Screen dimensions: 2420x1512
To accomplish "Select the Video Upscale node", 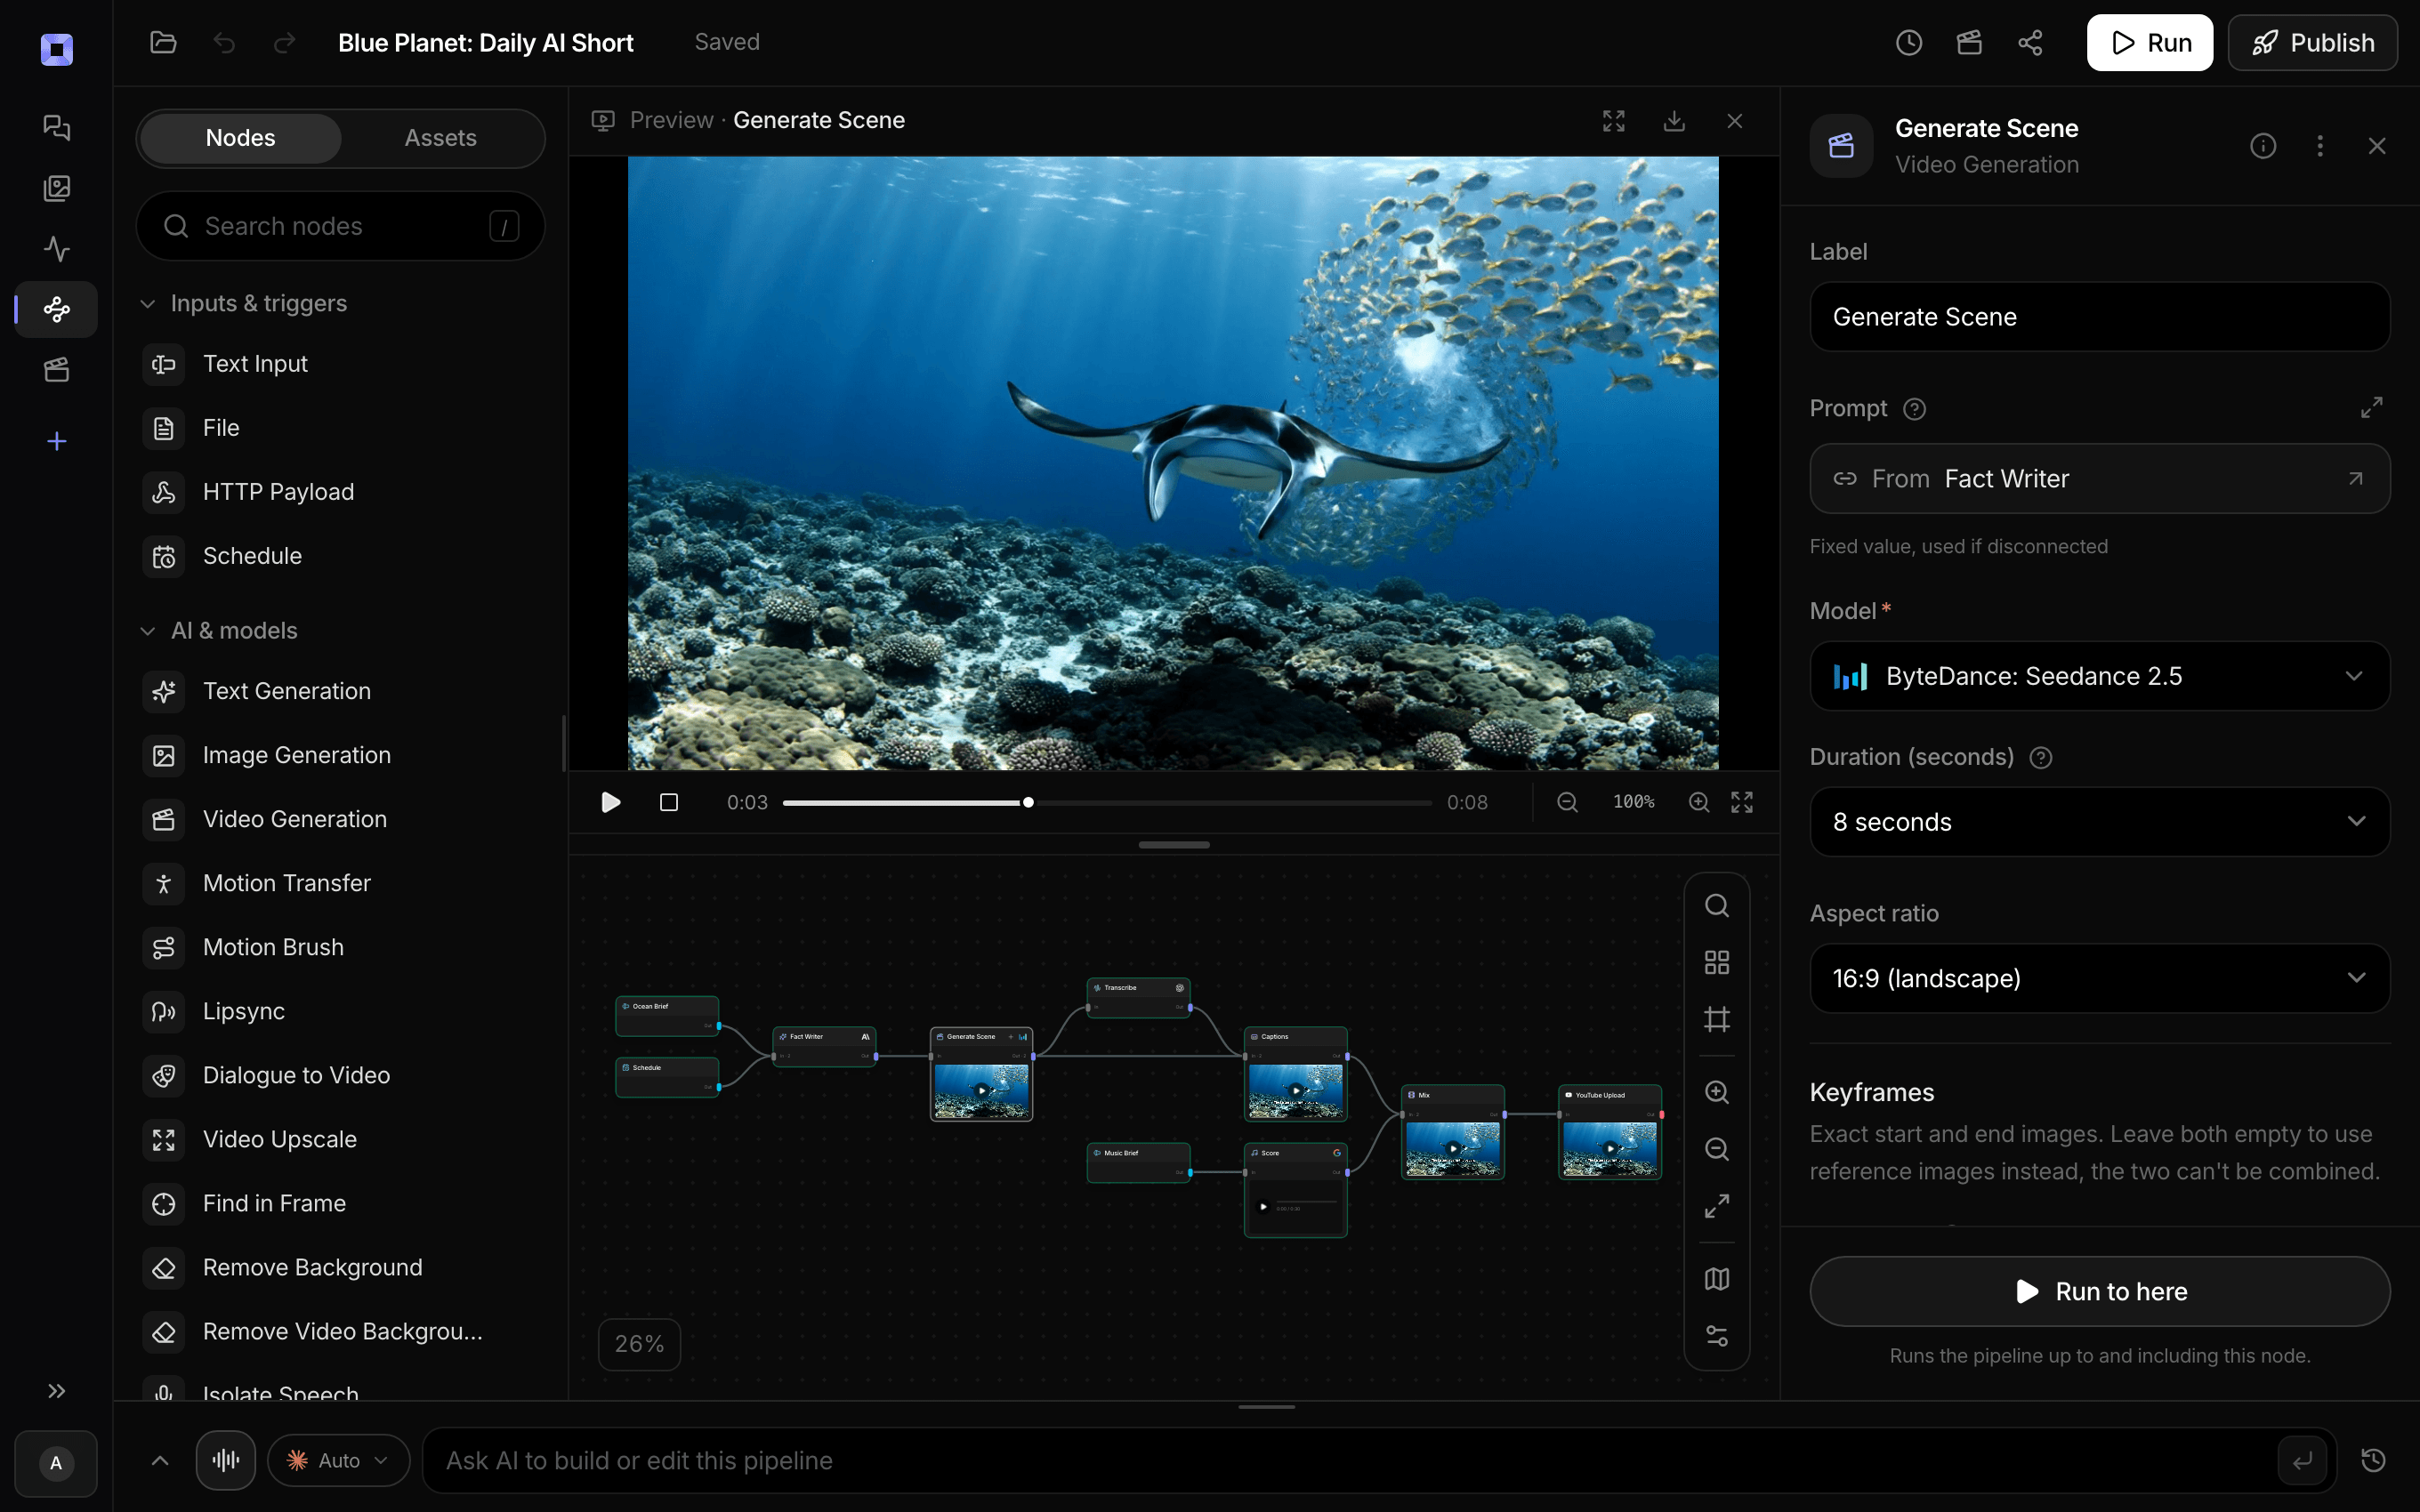I will [340, 1139].
